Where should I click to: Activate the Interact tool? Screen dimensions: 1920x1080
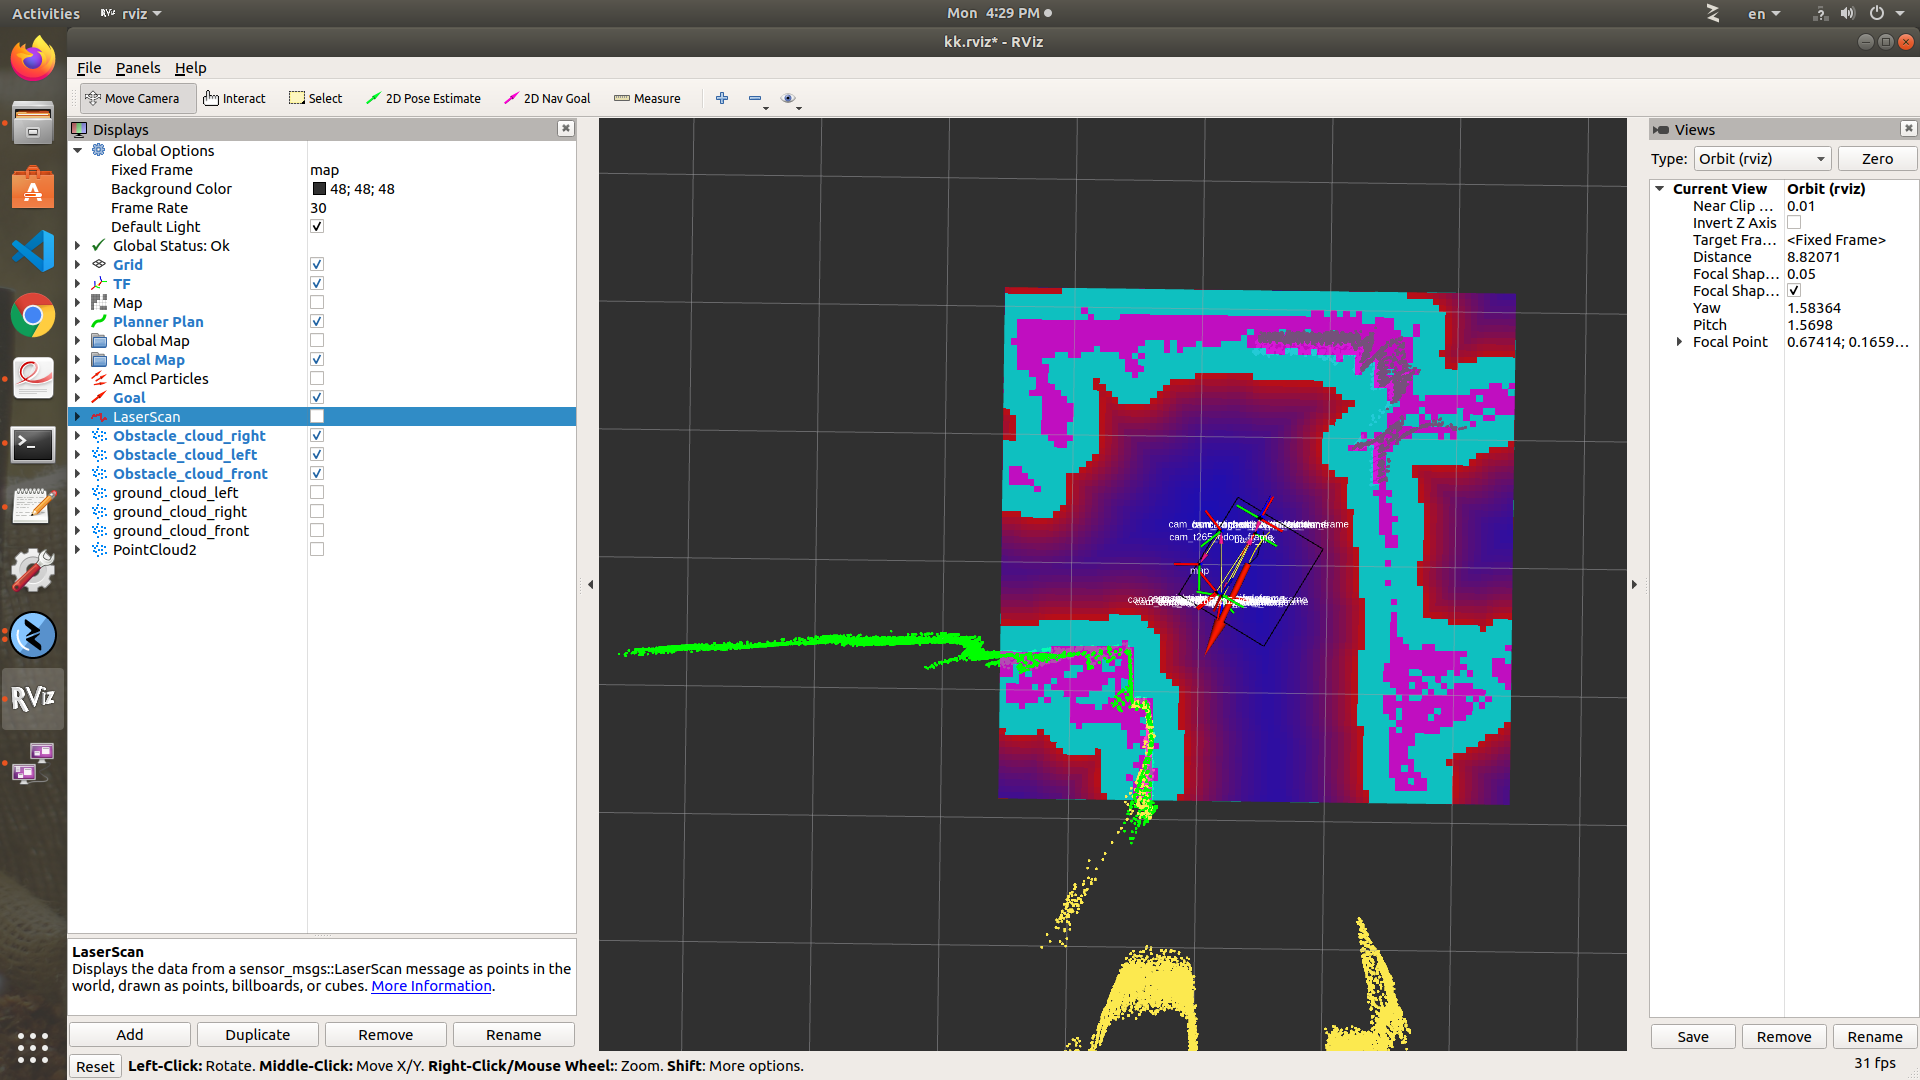pos(234,98)
